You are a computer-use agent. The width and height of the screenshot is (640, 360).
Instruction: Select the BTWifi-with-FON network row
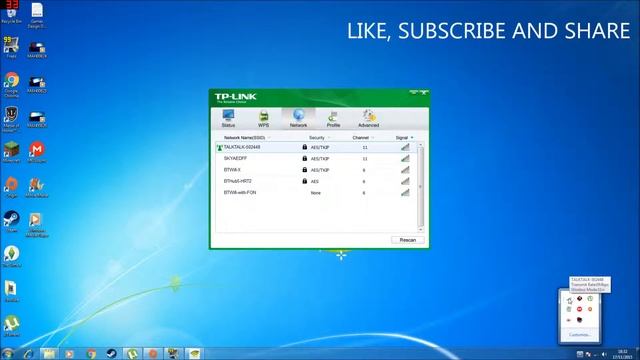[316, 193]
